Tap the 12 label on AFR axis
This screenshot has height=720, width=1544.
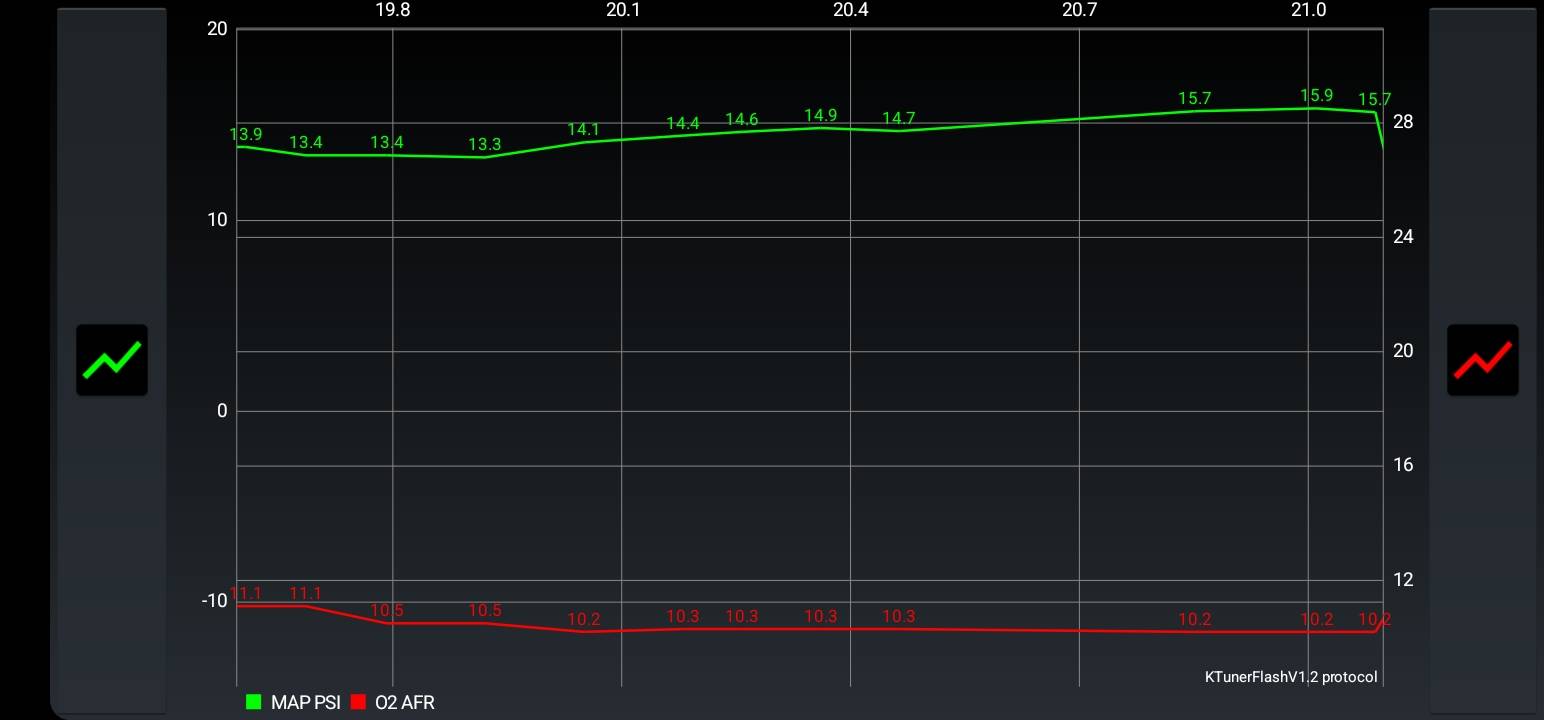pos(1403,580)
